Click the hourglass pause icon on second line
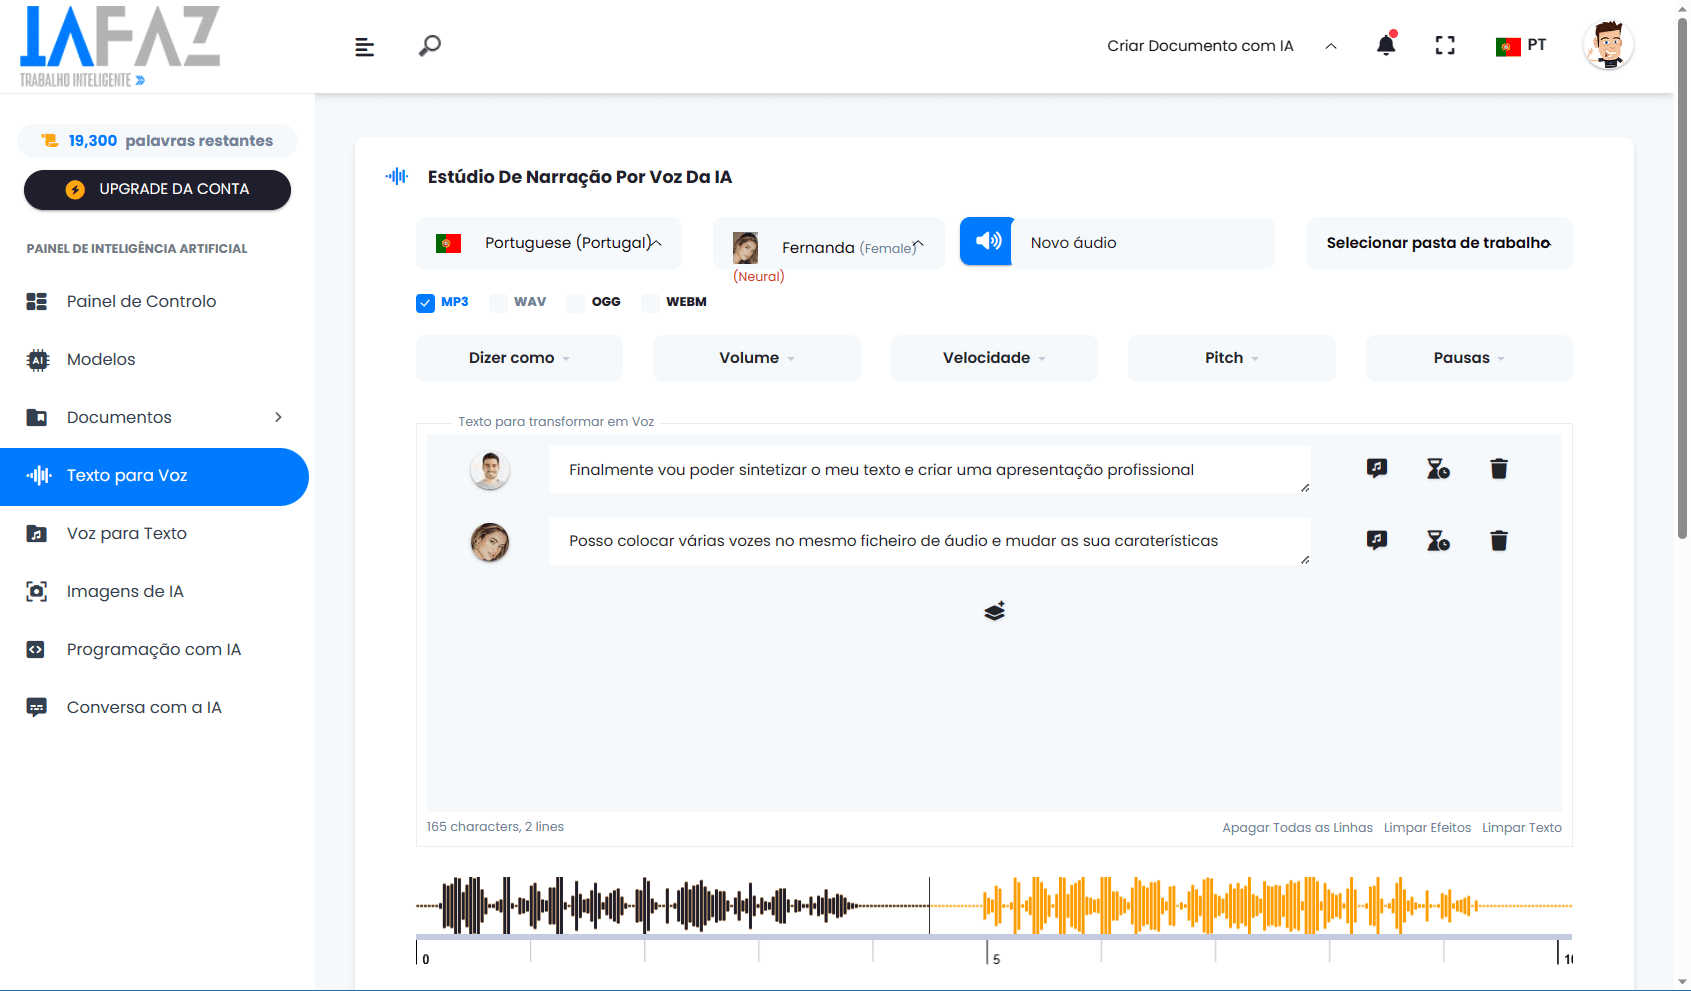1691x991 pixels. [1438, 541]
